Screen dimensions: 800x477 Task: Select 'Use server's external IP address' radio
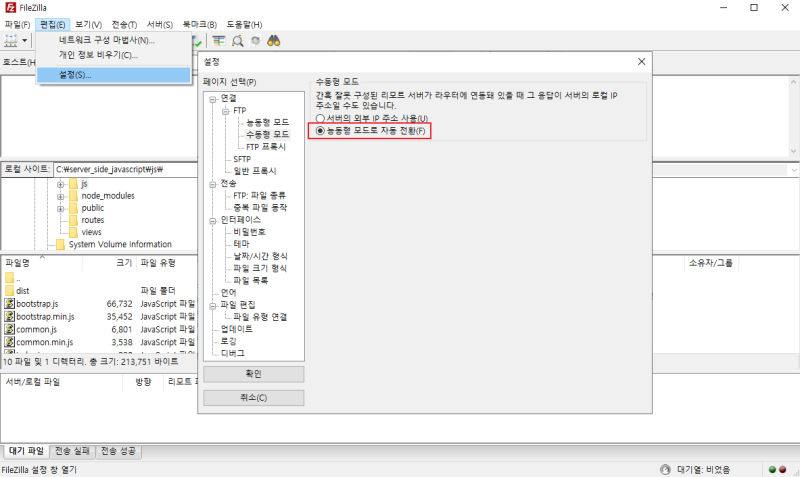pos(320,118)
